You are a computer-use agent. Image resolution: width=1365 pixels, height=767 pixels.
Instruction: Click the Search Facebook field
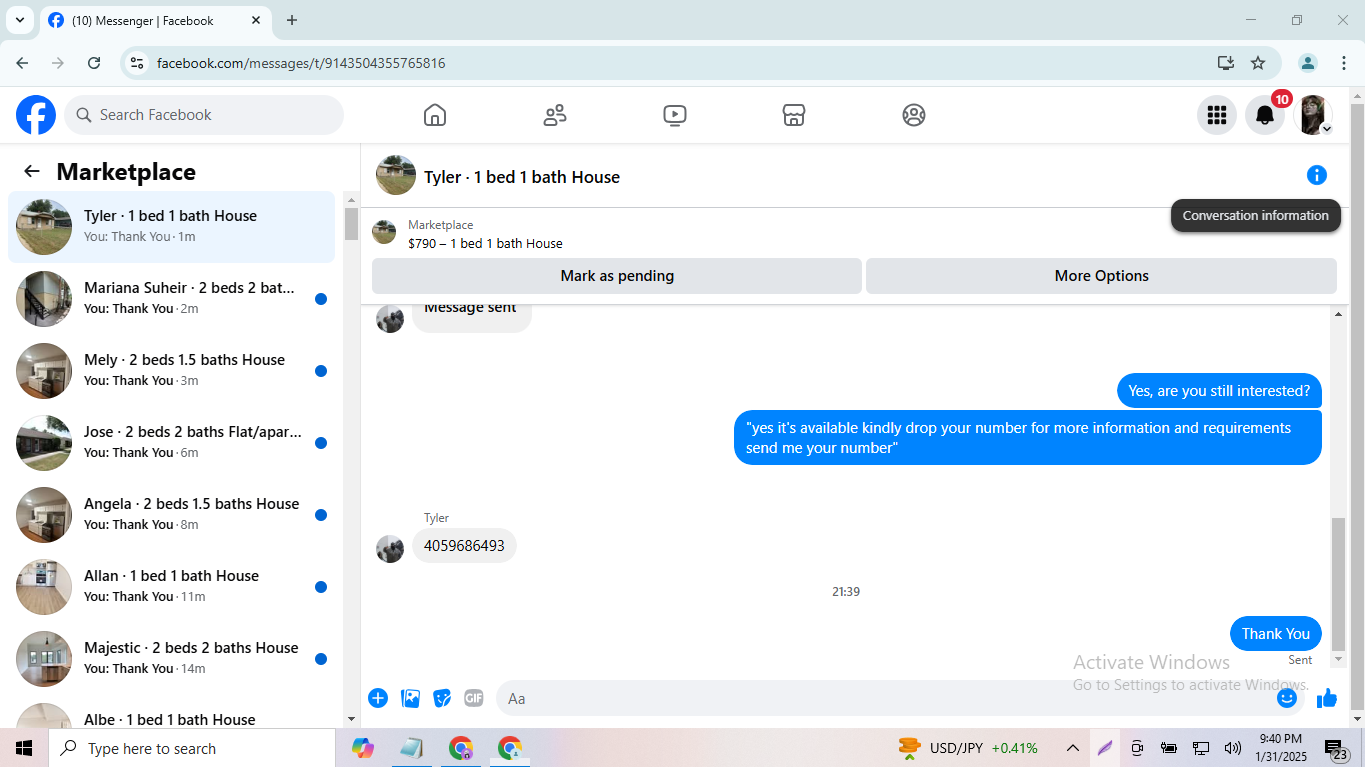pos(204,115)
